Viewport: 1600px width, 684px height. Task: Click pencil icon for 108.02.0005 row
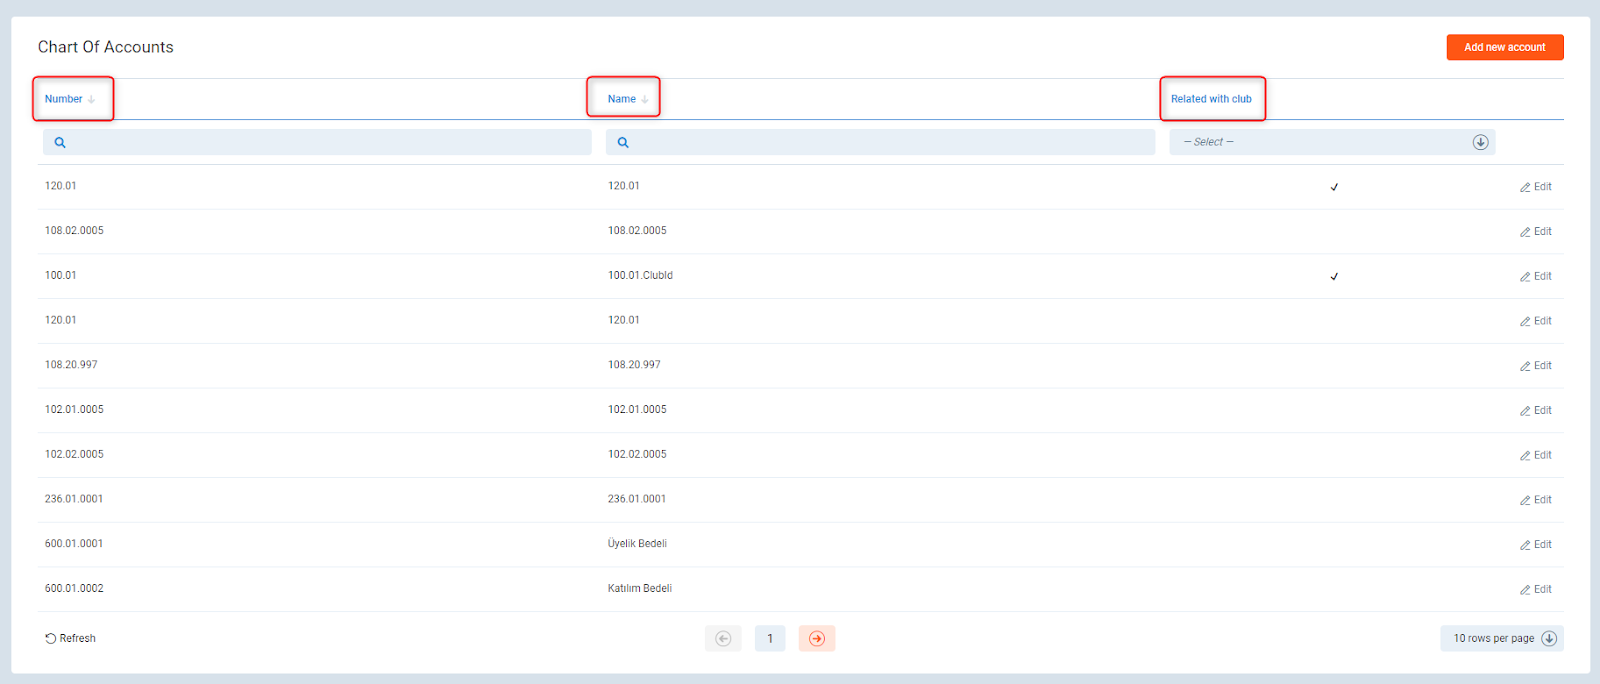coord(1525,232)
